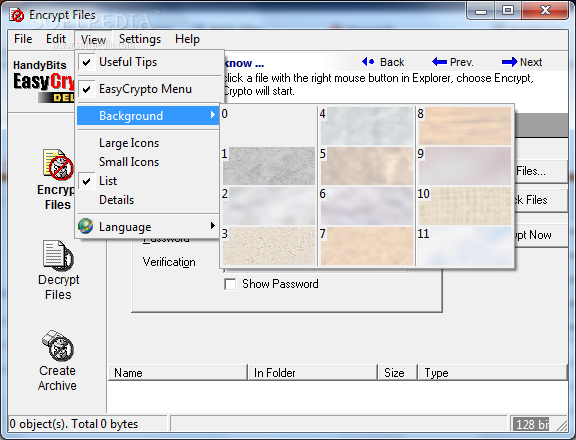Open the Settings menu
This screenshot has width=576, height=440.
(x=140, y=39)
